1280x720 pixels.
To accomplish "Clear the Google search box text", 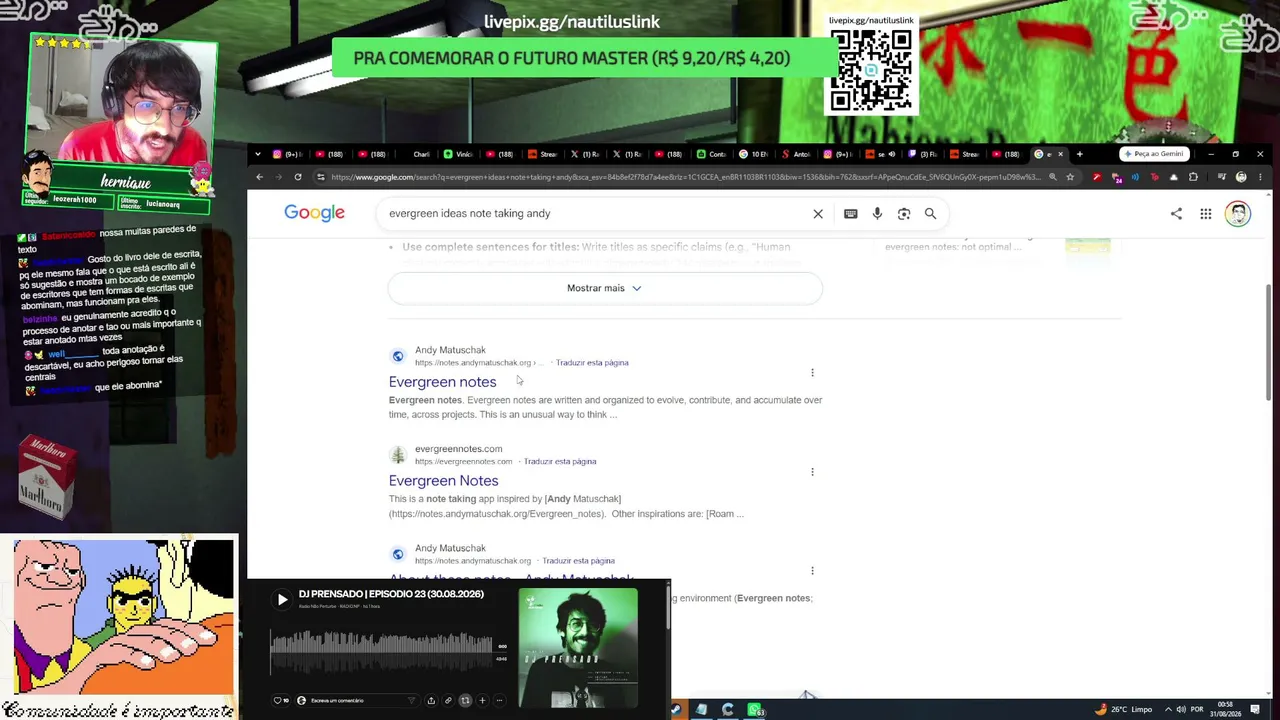I will (818, 213).
